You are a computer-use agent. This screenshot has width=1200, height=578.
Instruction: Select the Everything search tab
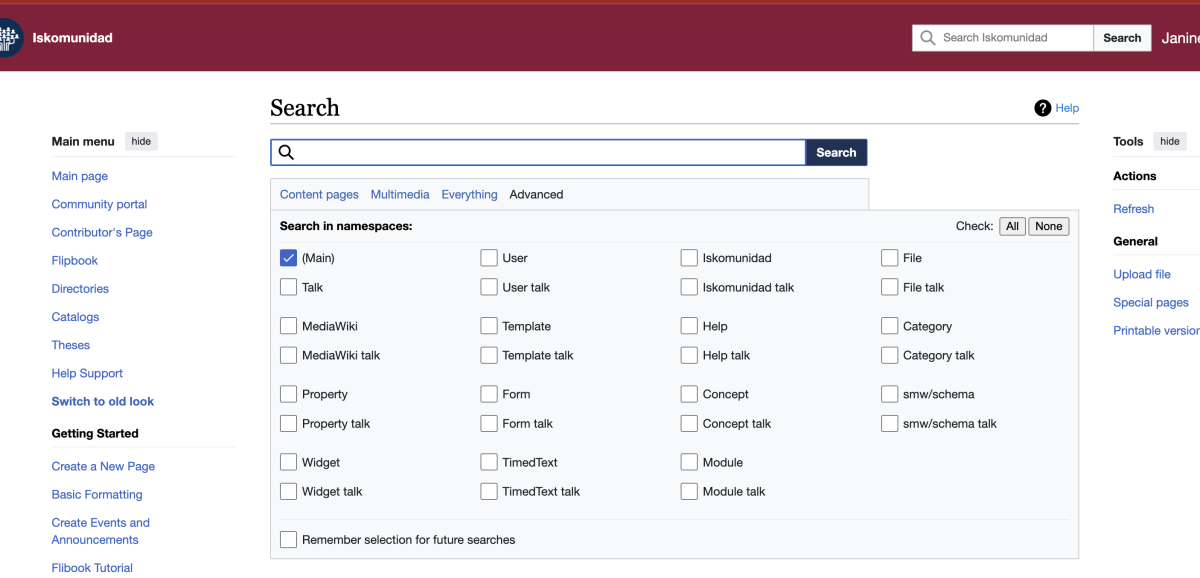tap(469, 195)
